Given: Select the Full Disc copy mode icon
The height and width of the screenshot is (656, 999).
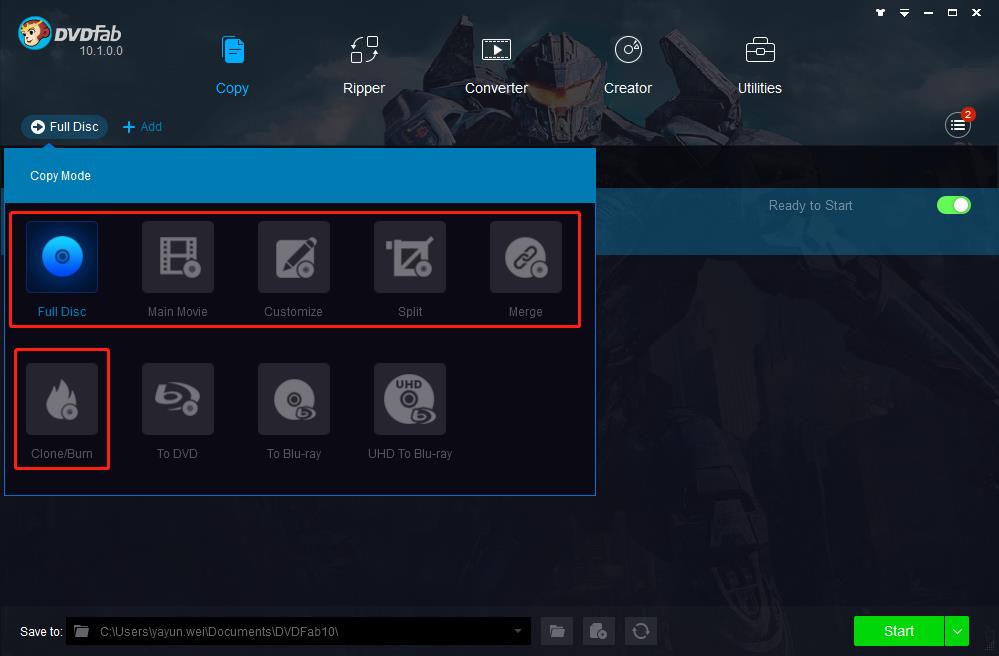Looking at the screenshot, I should (62, 257).
